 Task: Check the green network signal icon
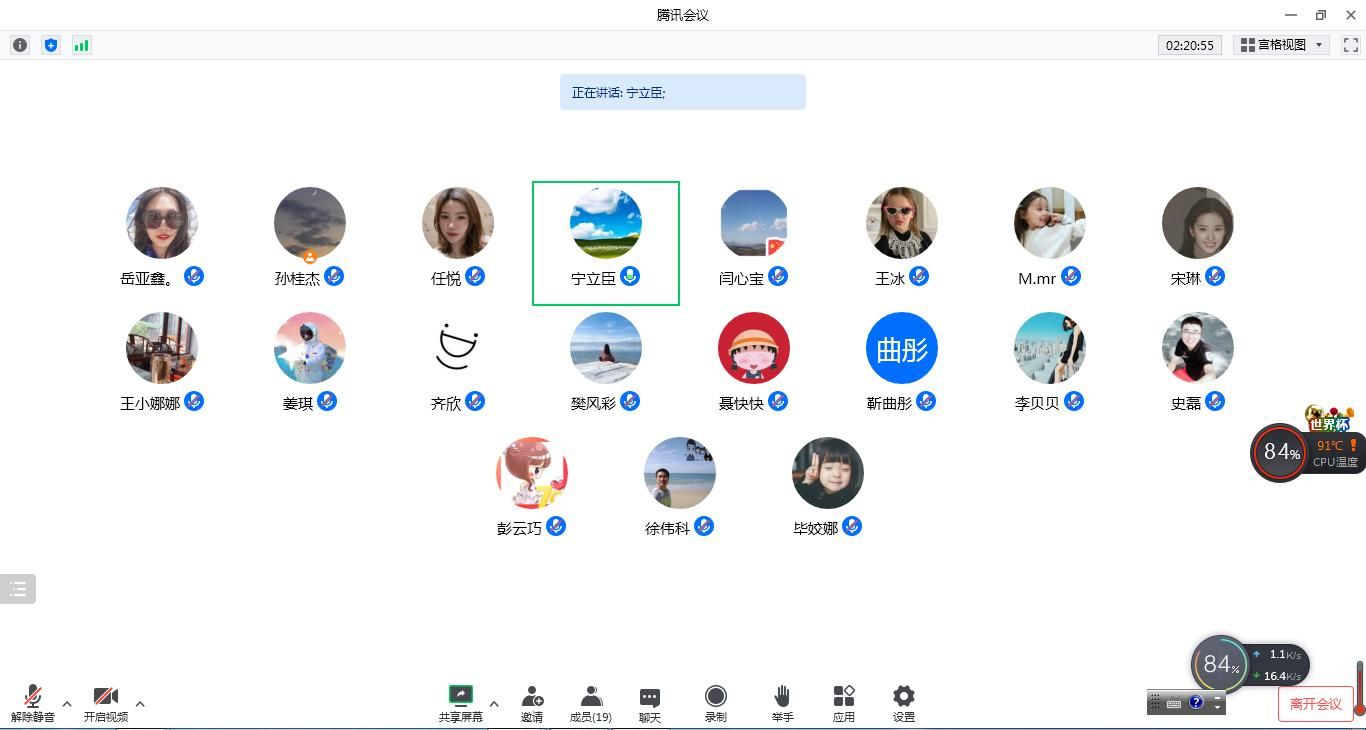tap(82, 45)
